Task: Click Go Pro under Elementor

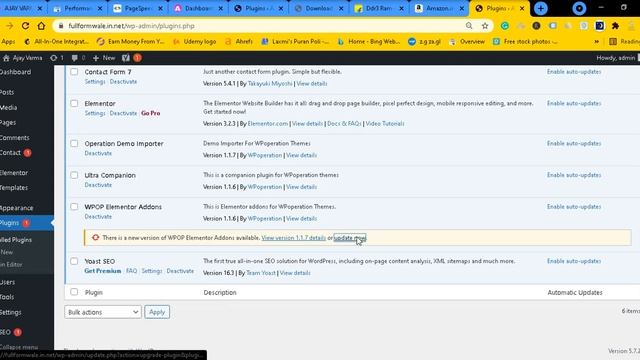Action: [x=151, y=113]
